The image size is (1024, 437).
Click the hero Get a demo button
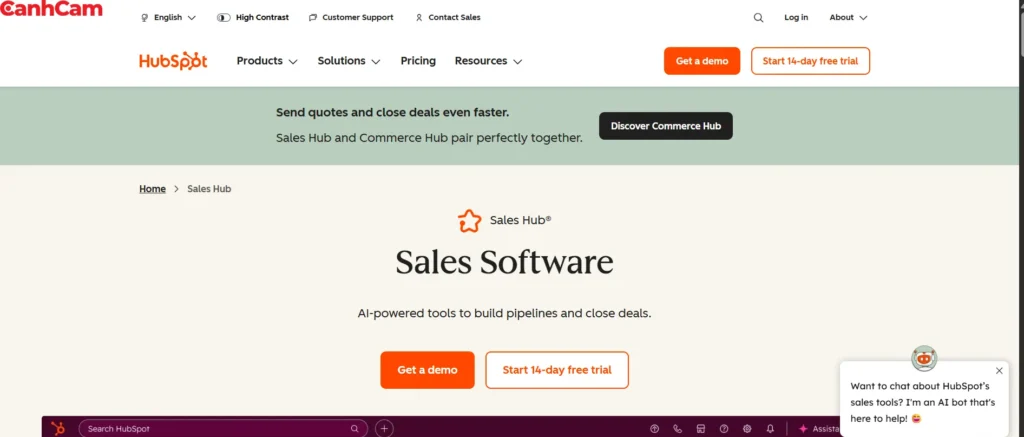427,370
